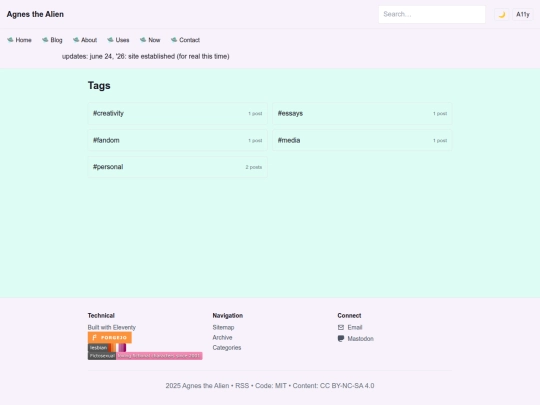Click the MIT code license link
The width and height of the screenshot is (540, 405).
click(x=281, y=386)
